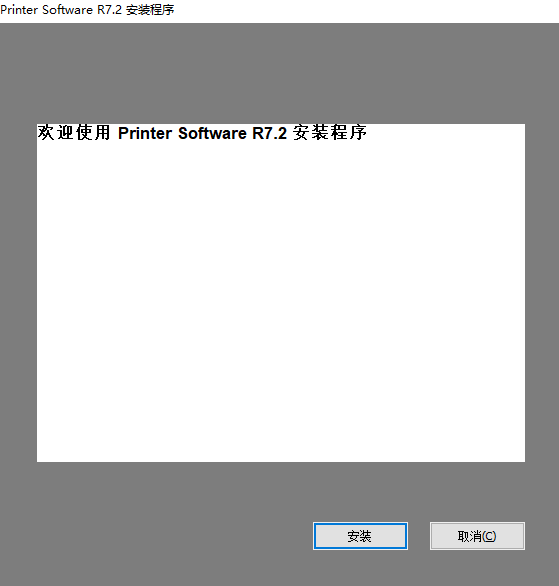The image size is (559, 586).
Task: Click 安装程序 text in the title bar
Action: 150,10
